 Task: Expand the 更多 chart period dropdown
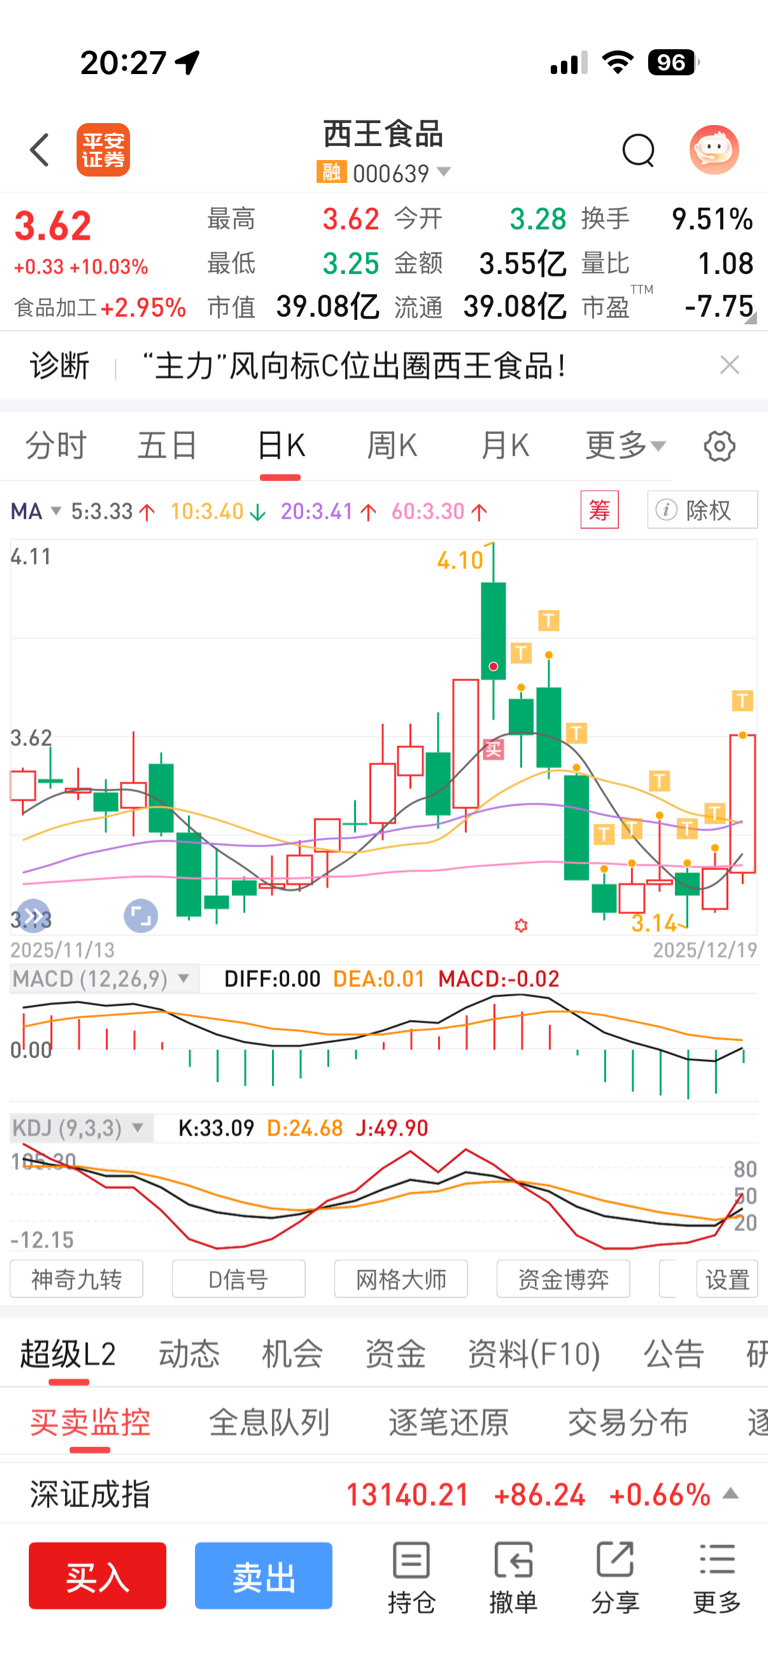coord(625,445)
